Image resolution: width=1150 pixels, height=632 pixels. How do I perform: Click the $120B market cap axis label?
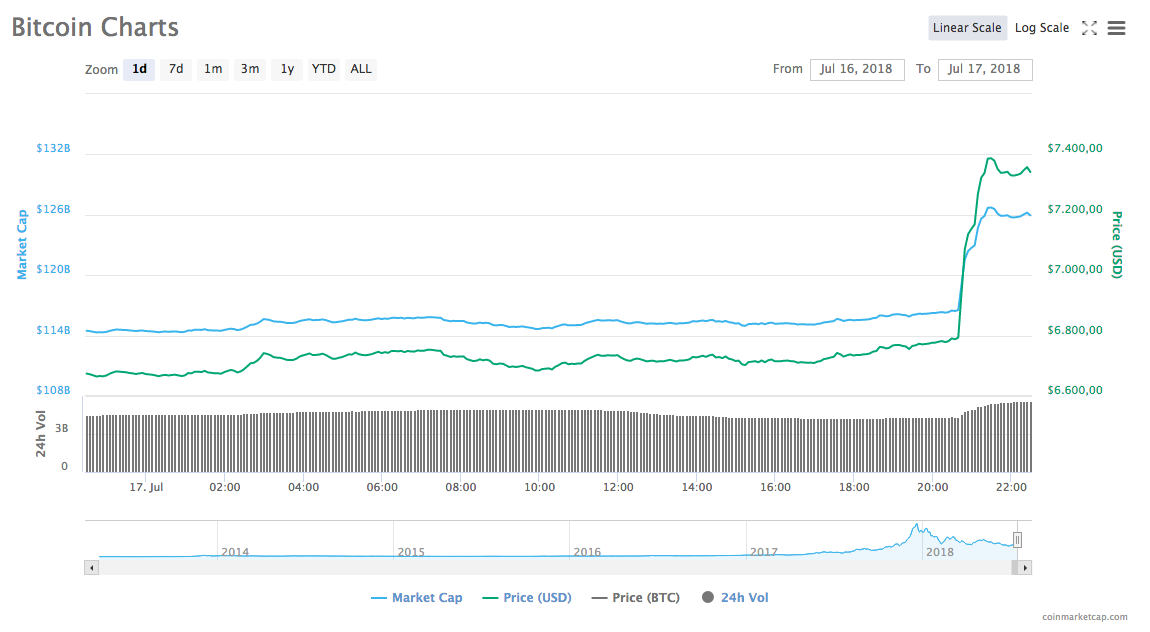click(x=54, y=269)
